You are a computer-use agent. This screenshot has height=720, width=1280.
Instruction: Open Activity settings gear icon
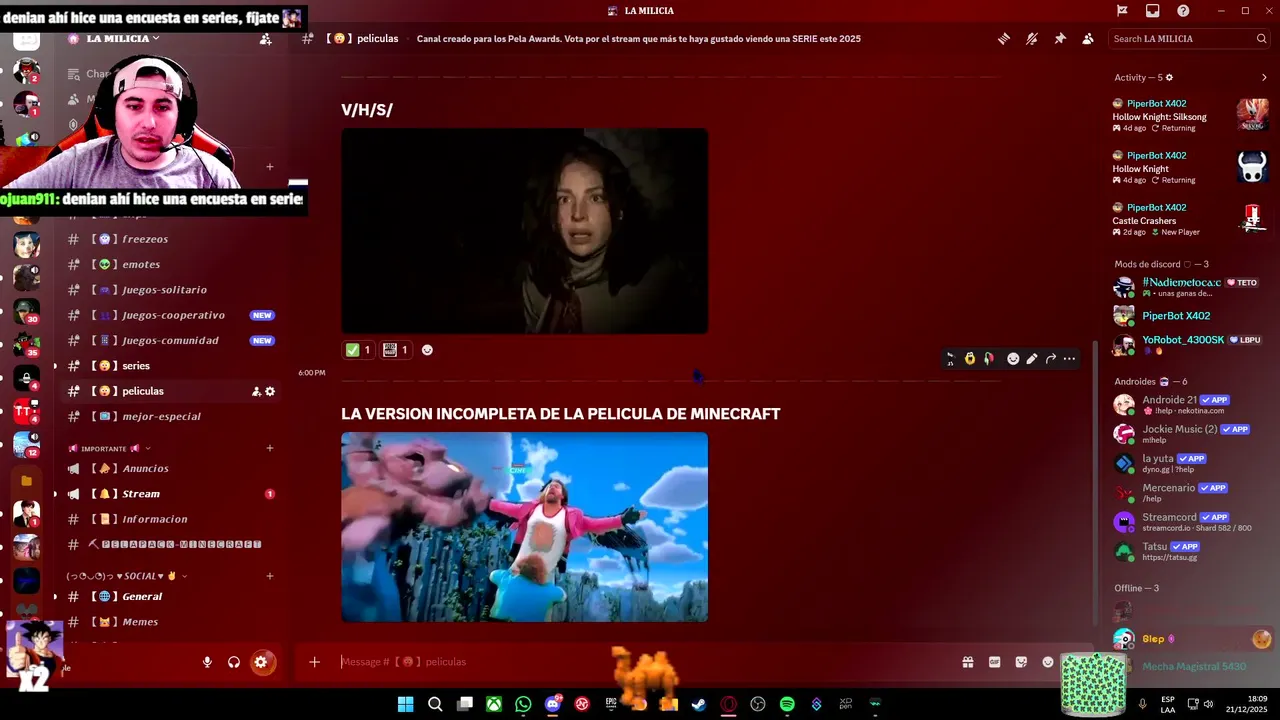[1169, 78]
